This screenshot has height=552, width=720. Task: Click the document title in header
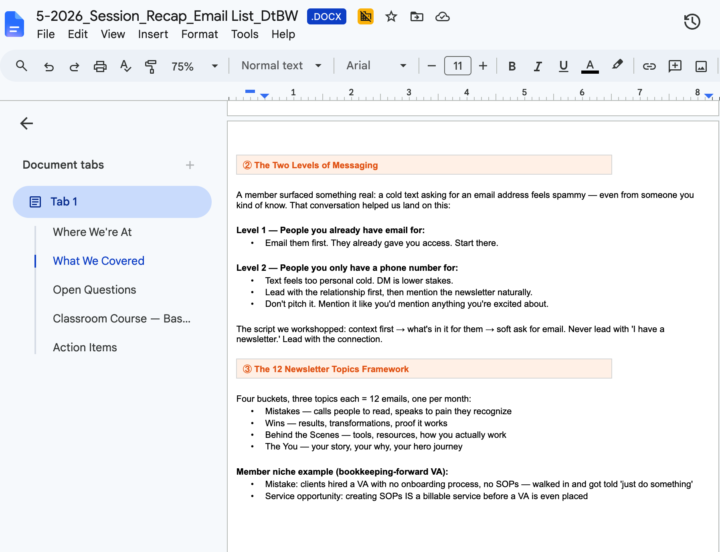pyautogui.click(x=167, y=16)
